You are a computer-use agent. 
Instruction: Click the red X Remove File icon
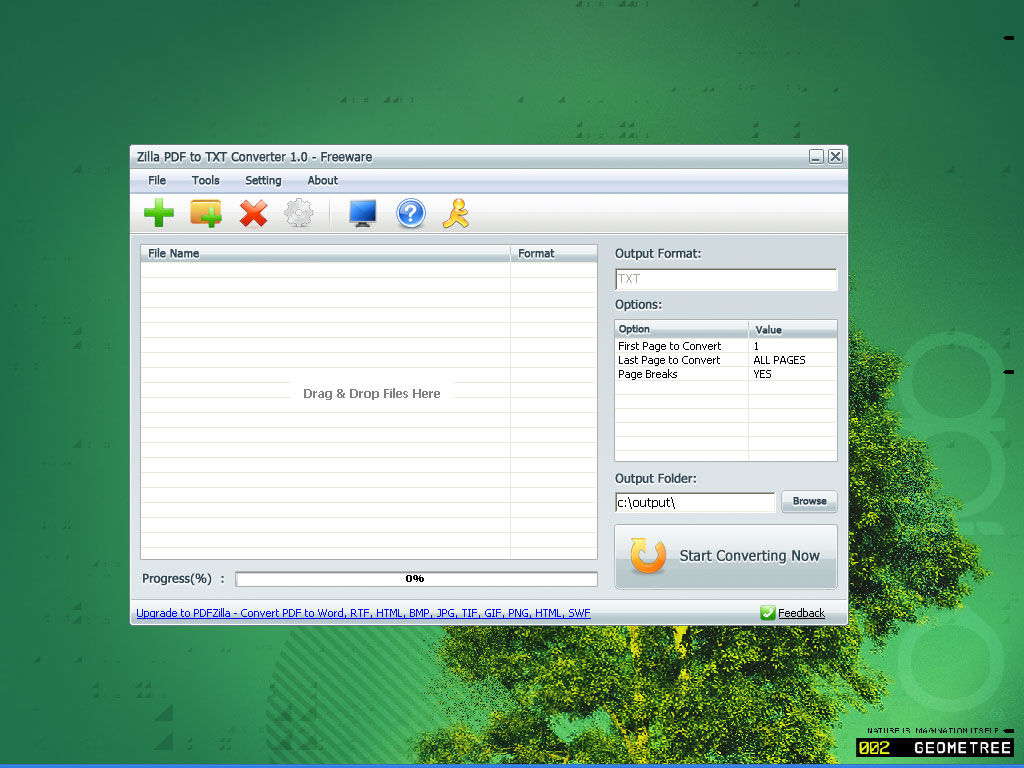pyautogui.click(x=253, y=213)
